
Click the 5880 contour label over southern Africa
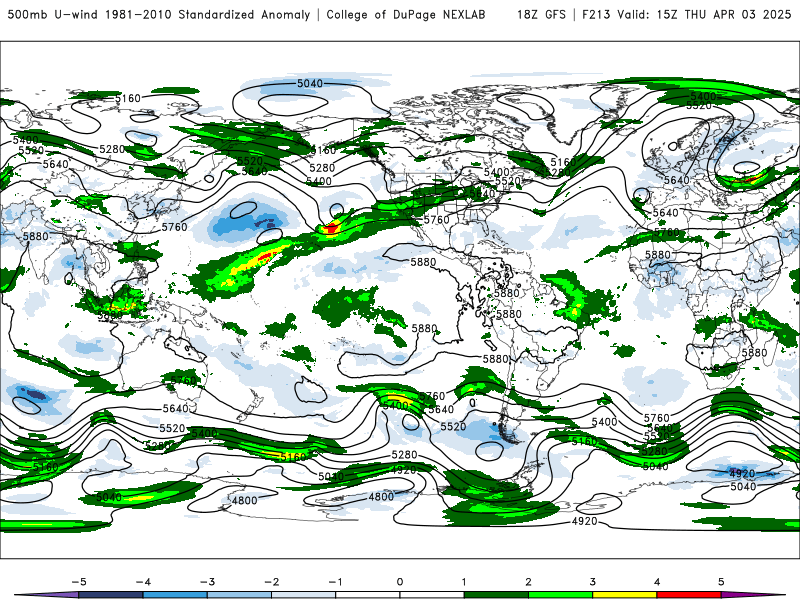(x=754, y=353)
